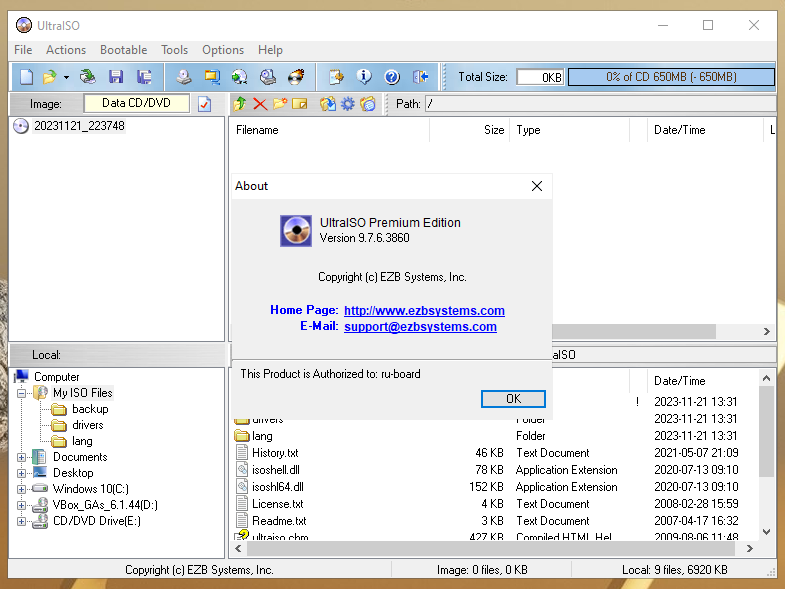Screen dimensions: 785x589
Task: Click the Open file toolbar icon
Action: [x=50, y=77]
